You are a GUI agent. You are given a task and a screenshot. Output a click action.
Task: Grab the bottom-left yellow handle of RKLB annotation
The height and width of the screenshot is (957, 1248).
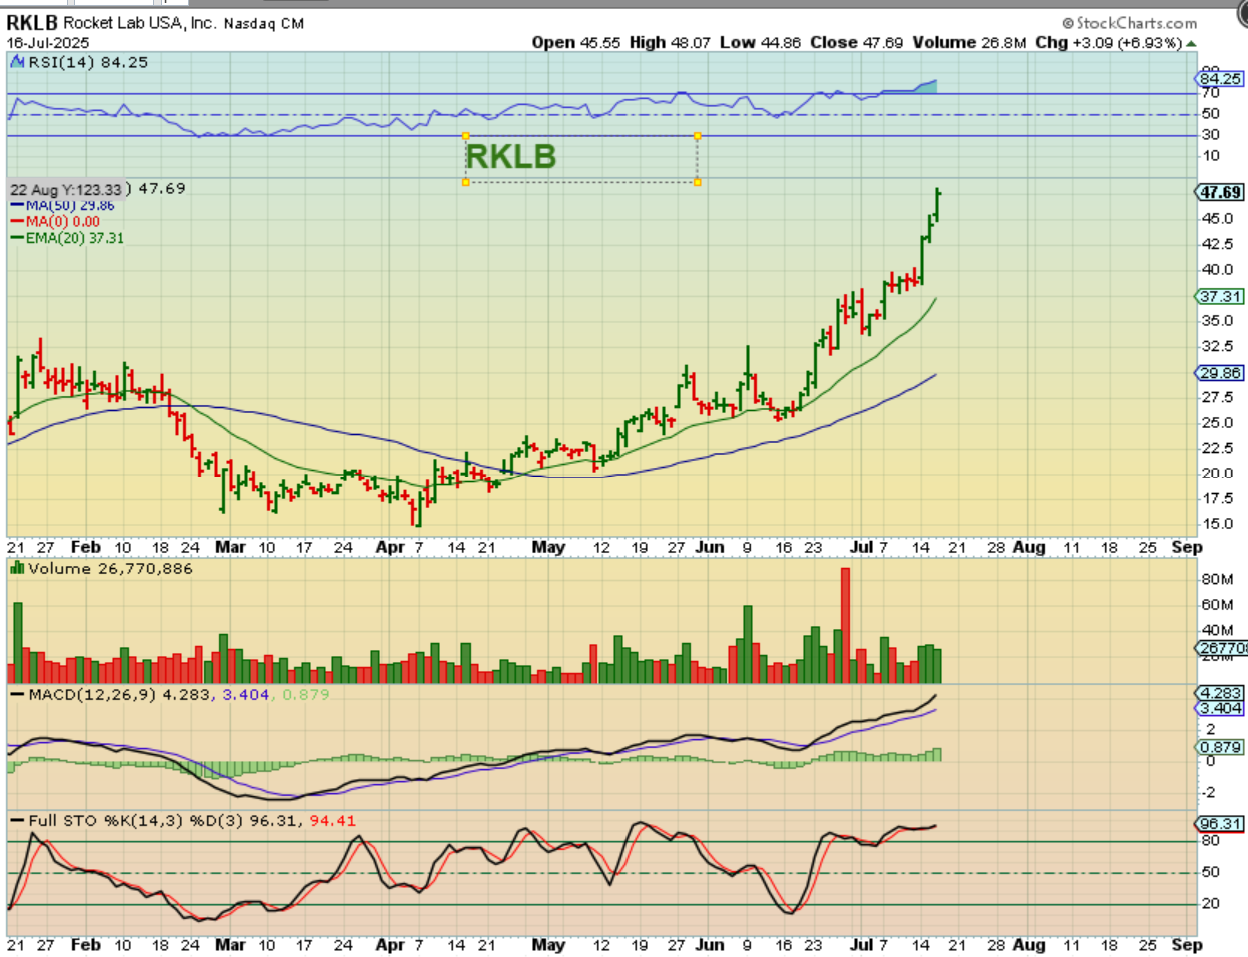465,182
